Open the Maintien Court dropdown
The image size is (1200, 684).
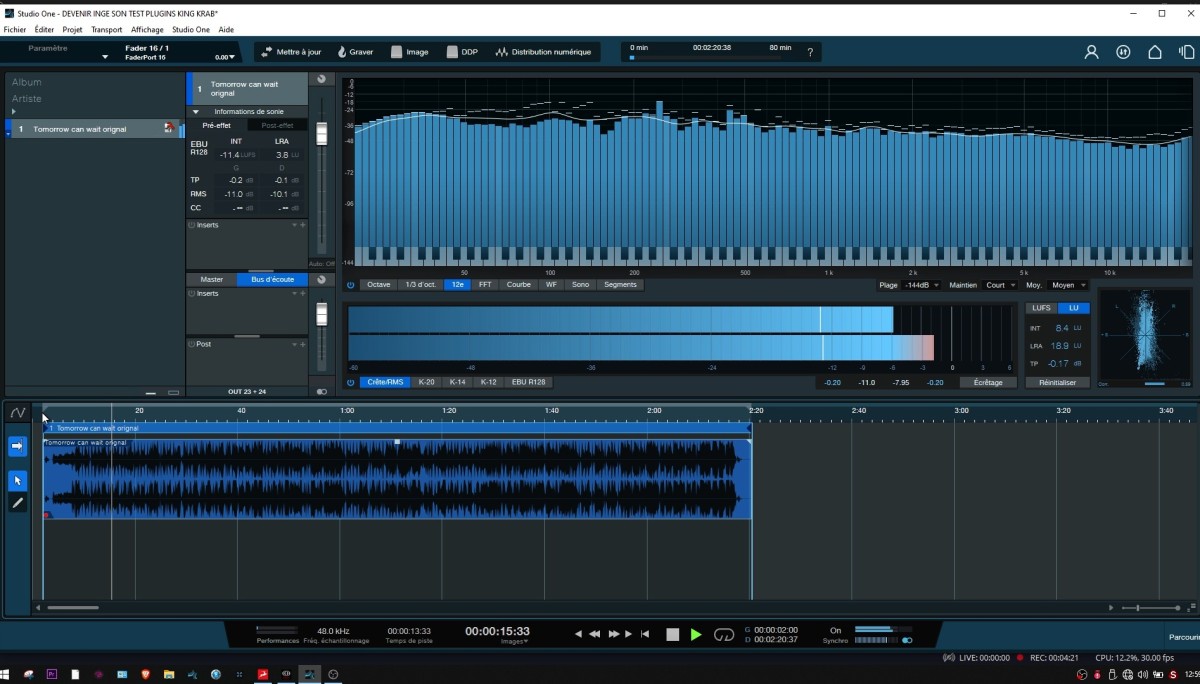point(1000,285)
